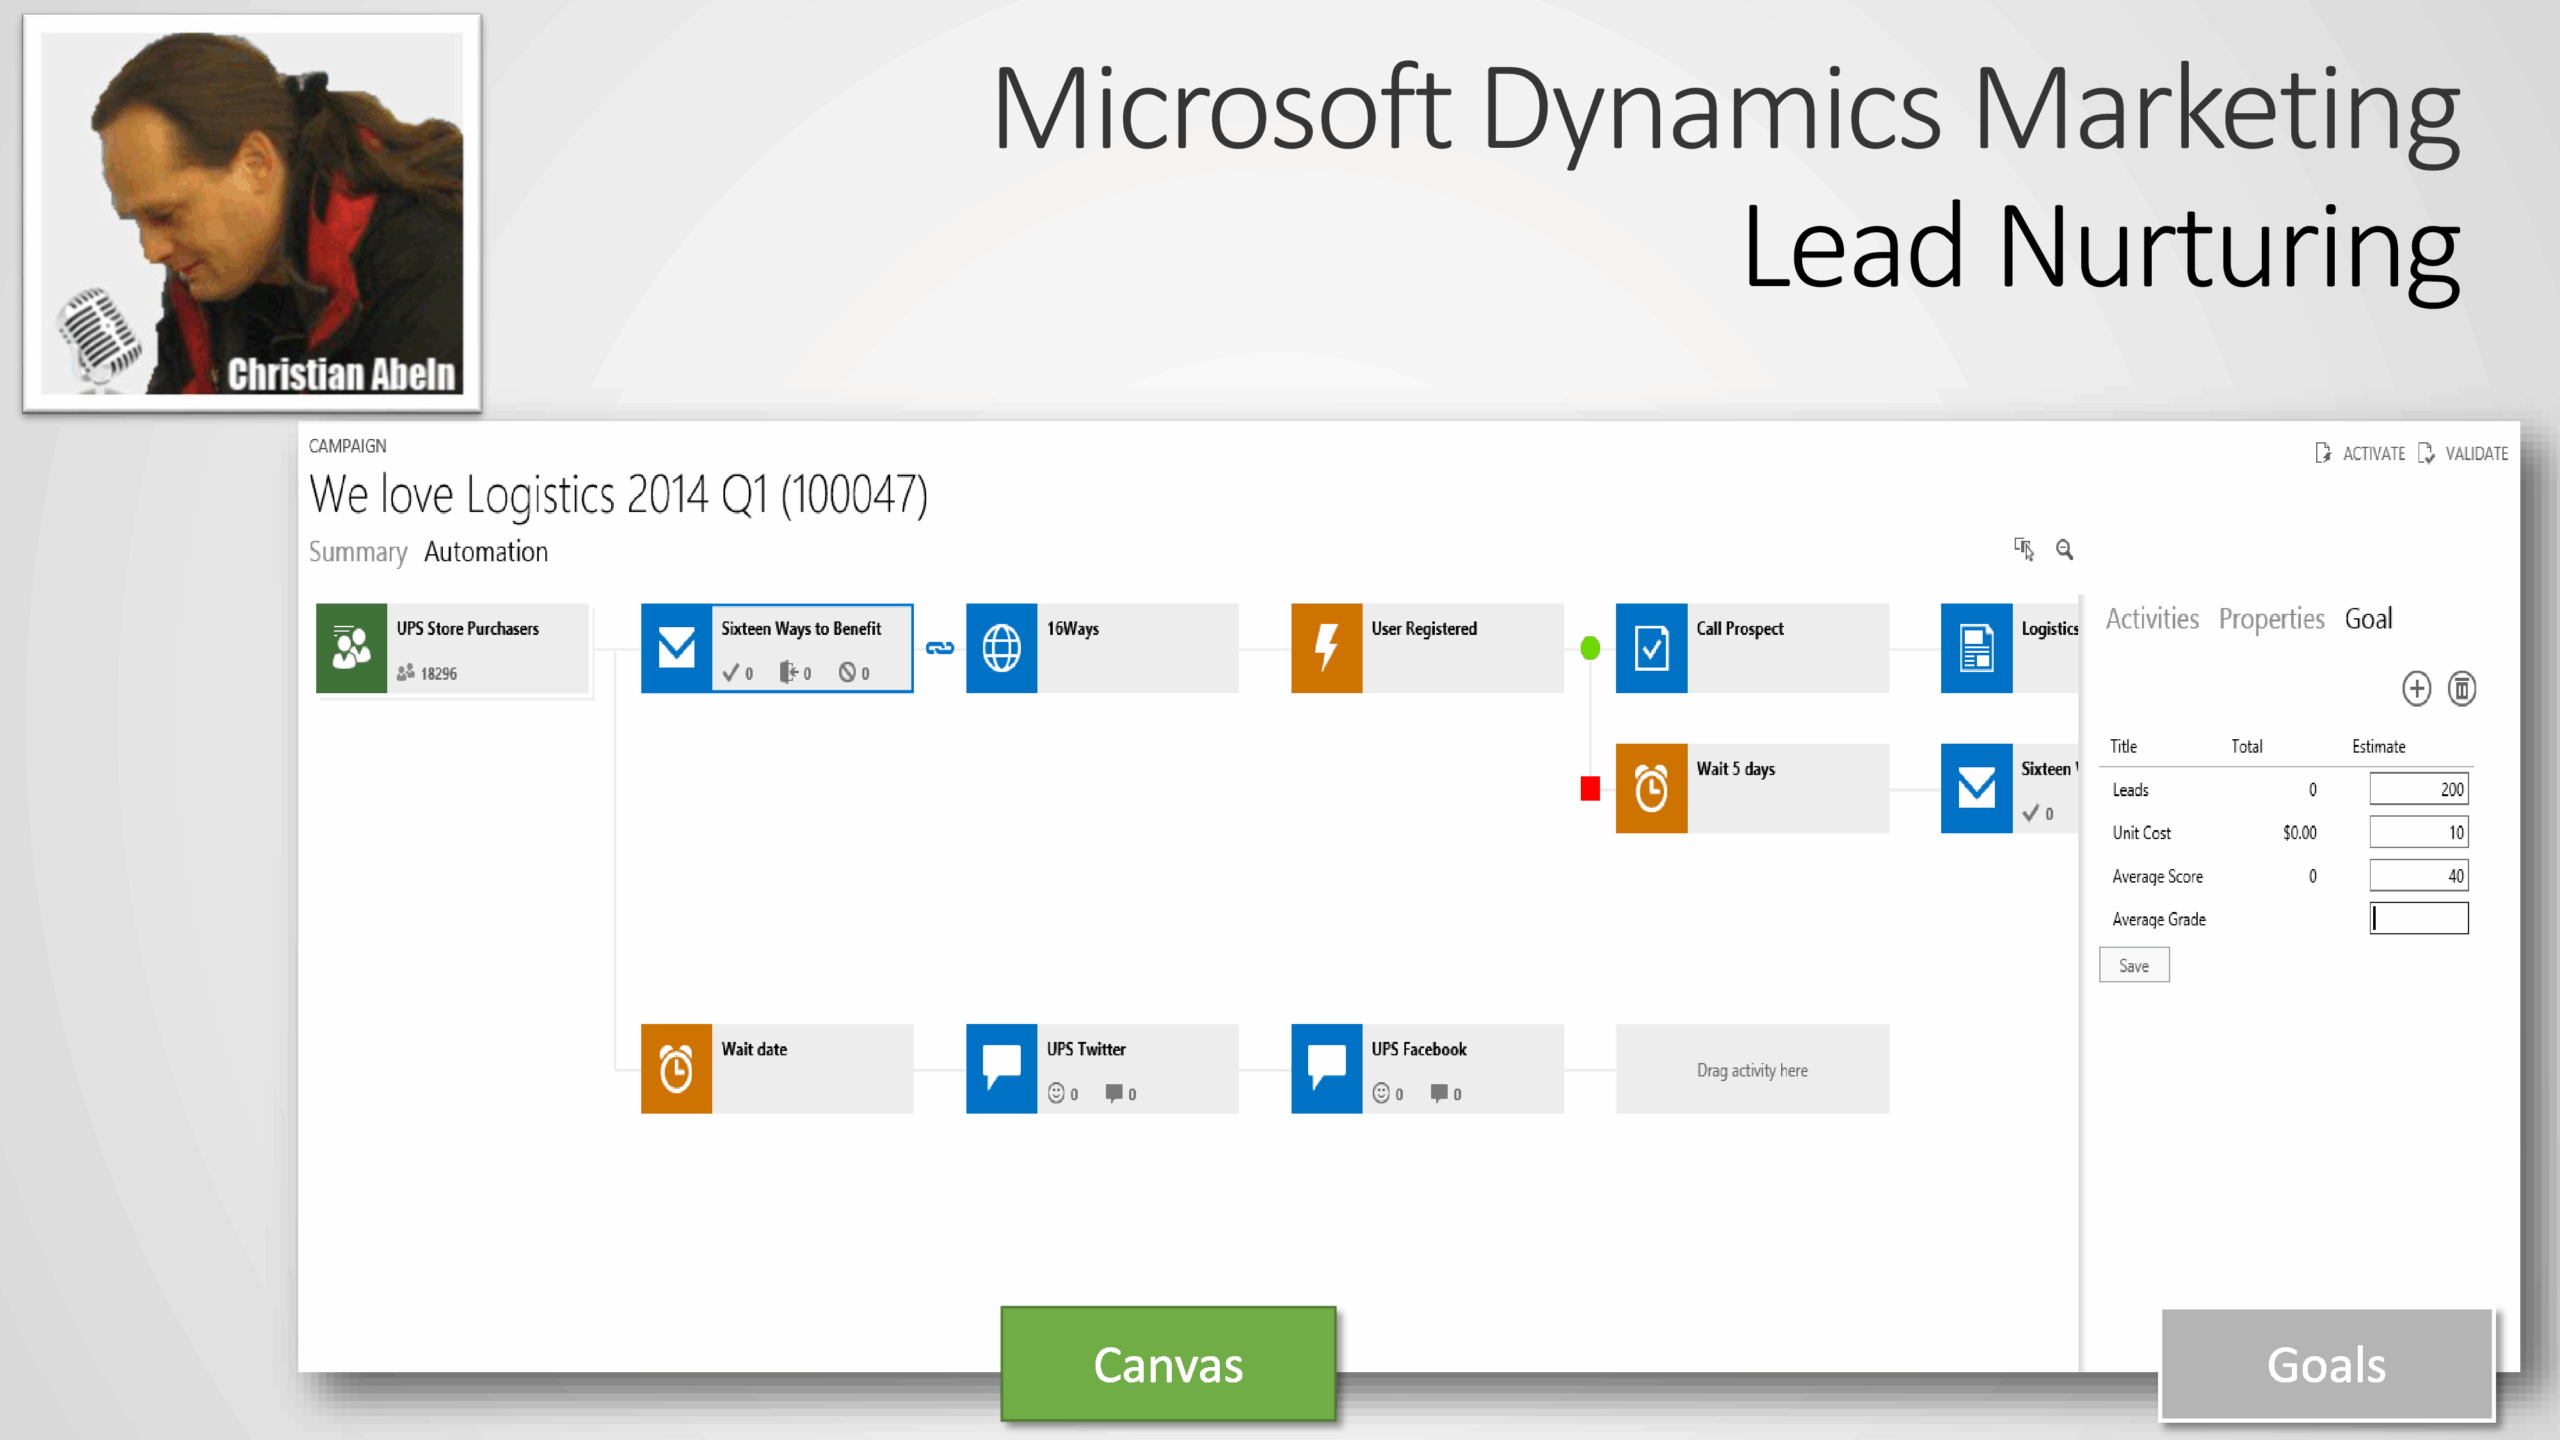Open the Properties panel tab
This screenshot has width=2560, height=1440.
(x=2271, y=619)
